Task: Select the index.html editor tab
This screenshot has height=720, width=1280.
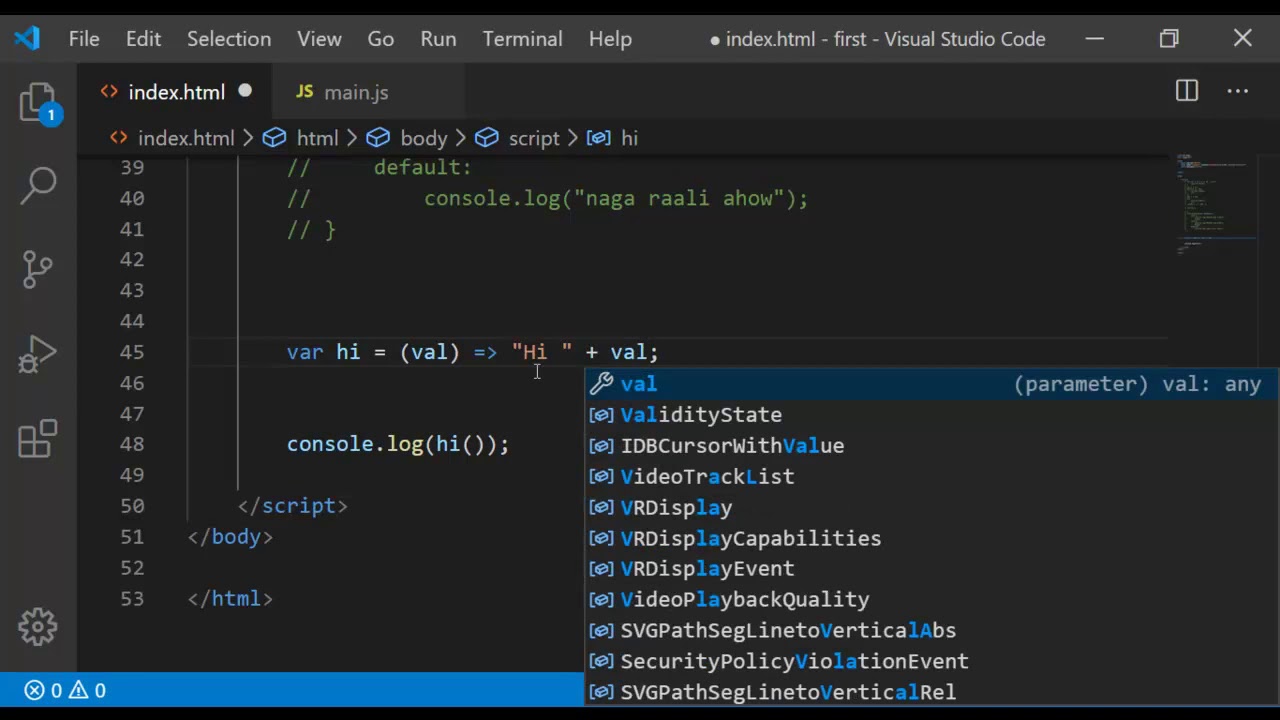Action: (x=176, y=92)
